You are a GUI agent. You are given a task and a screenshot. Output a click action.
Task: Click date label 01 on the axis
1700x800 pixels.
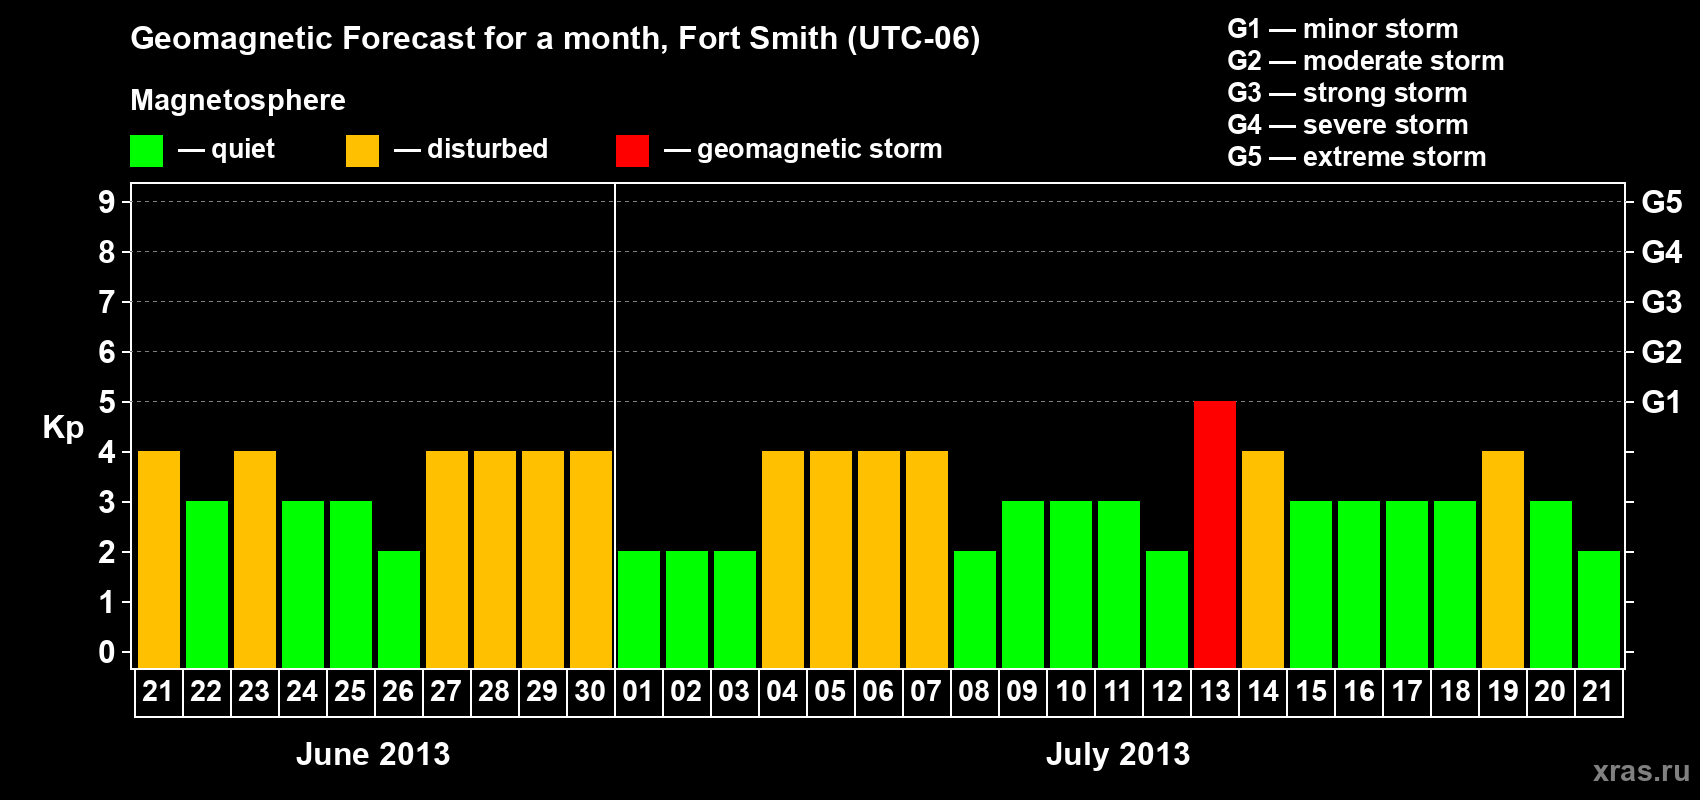tap(638, 692)
